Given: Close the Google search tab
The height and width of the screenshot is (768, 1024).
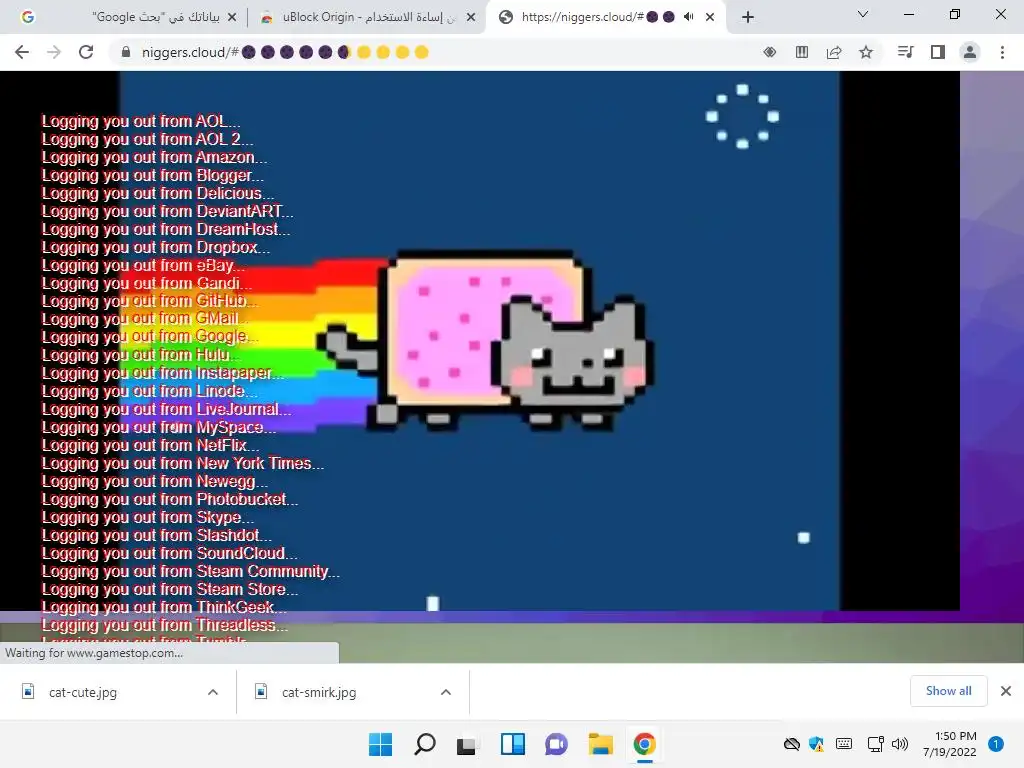Looking at the screenshot, I should pos(232,17).
